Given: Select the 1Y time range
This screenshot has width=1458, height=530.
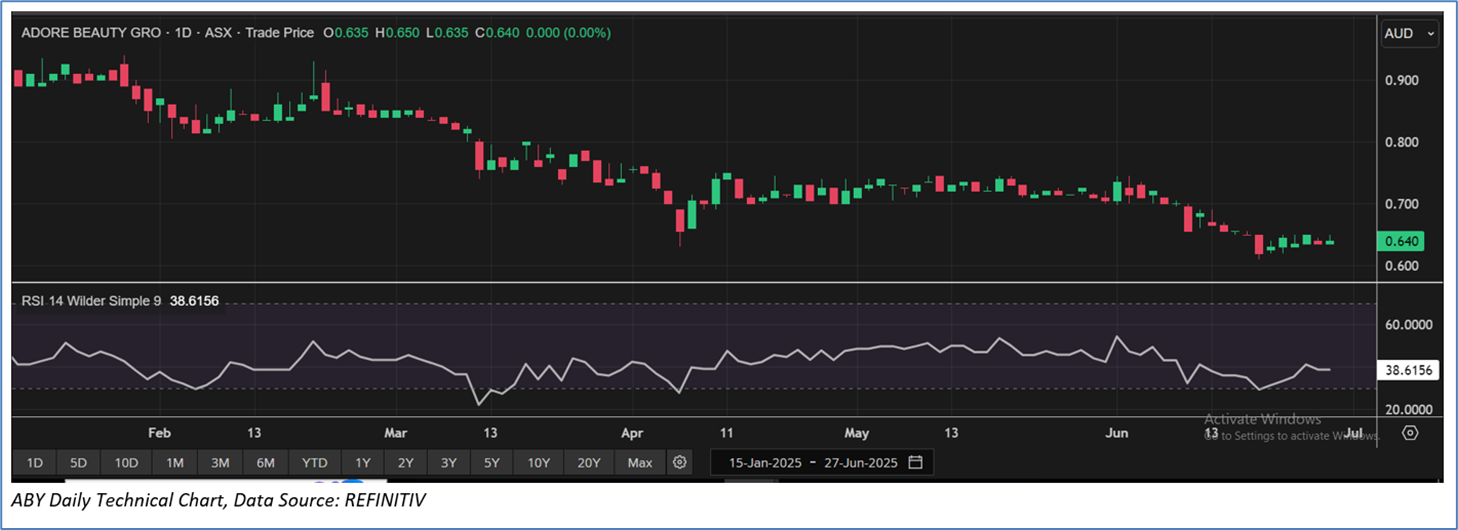Looking at the screenshot, I should coord(362,462).
